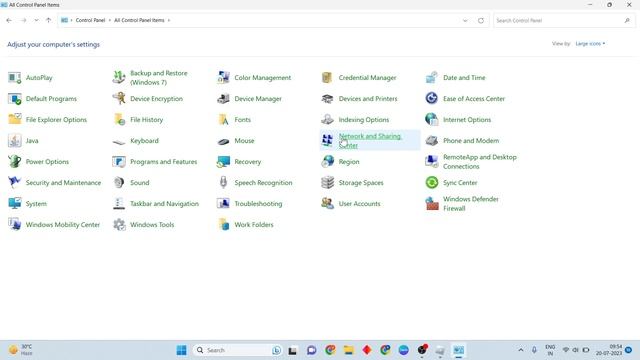Open the Work Folders link
The height and width of the screenshot is (360, 640).
point(254,224)
